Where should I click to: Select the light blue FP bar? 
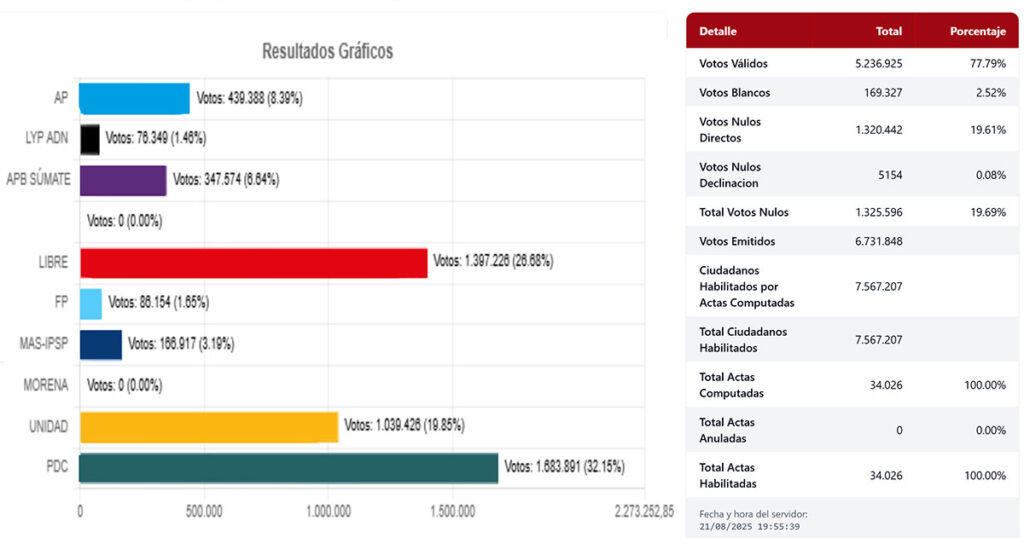click(x=90, y=304)
